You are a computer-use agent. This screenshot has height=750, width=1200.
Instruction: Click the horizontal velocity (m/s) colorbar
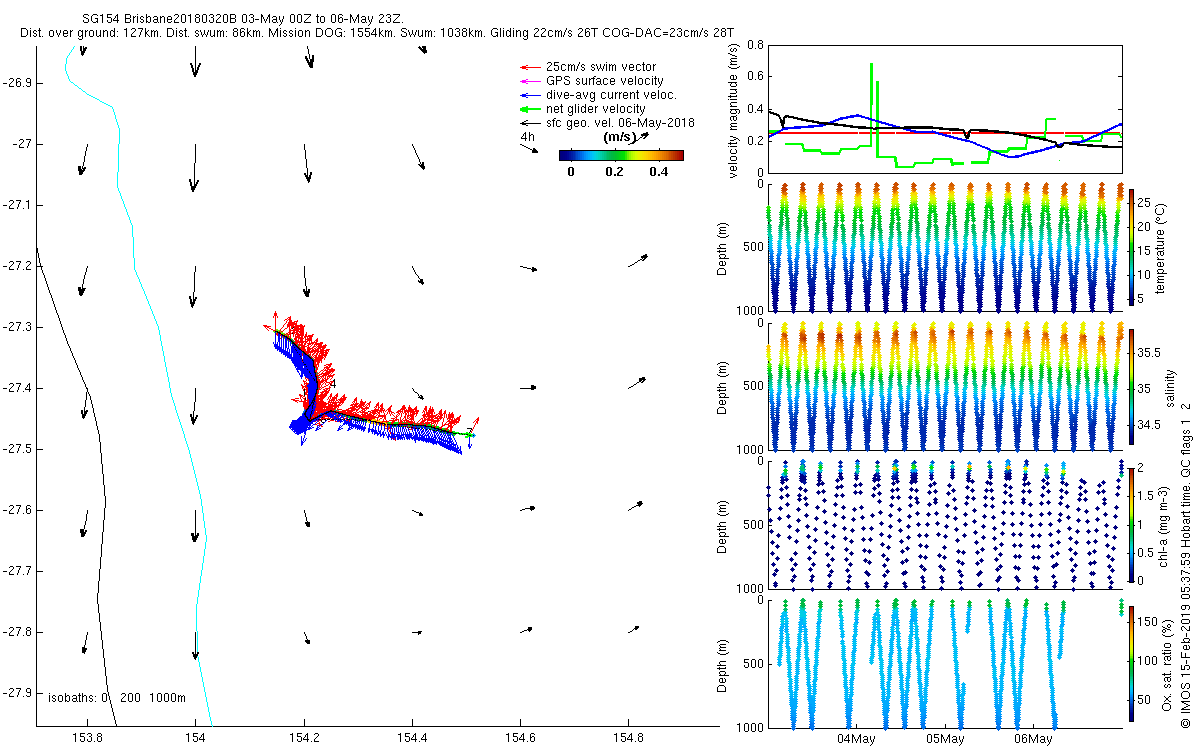(620, 155)
